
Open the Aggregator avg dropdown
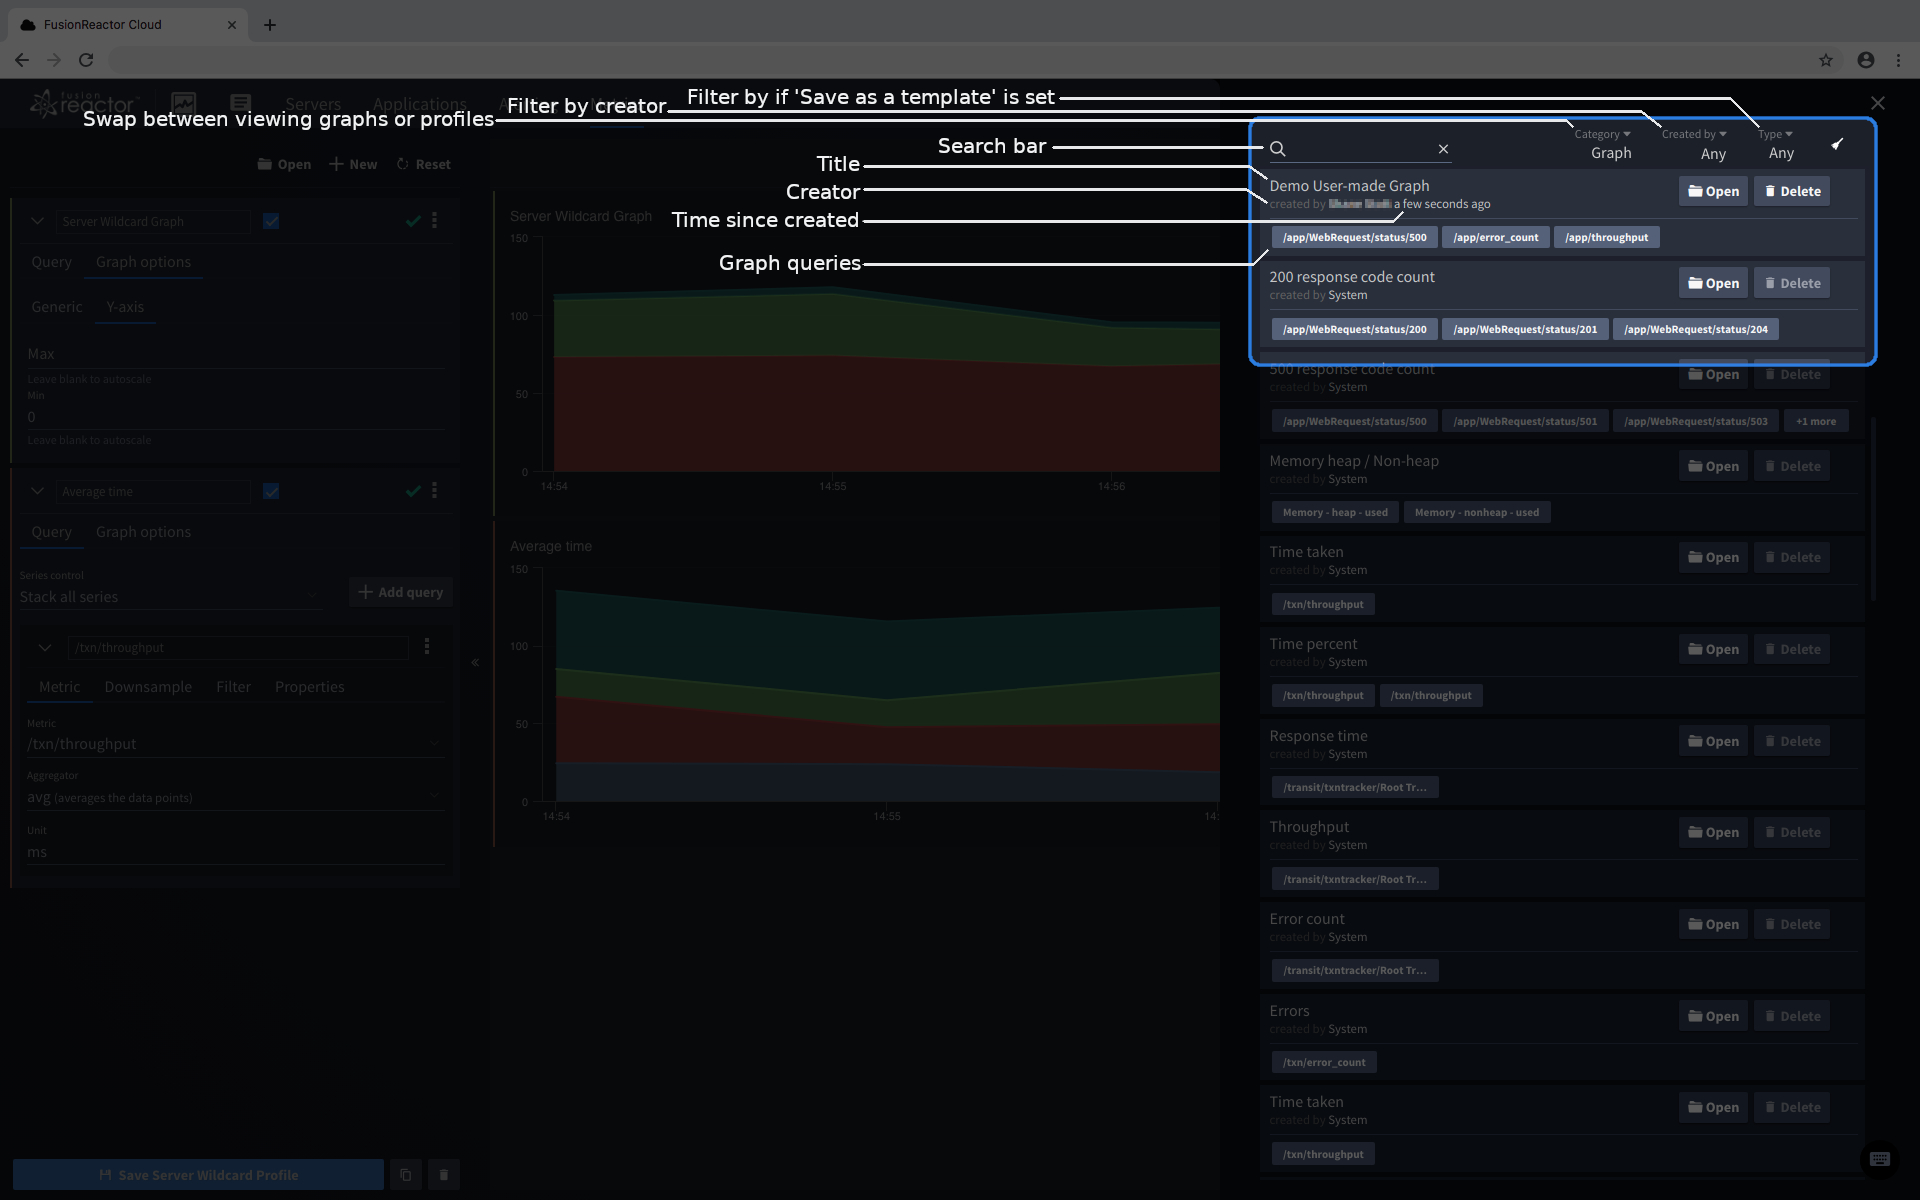click(234, 796)
